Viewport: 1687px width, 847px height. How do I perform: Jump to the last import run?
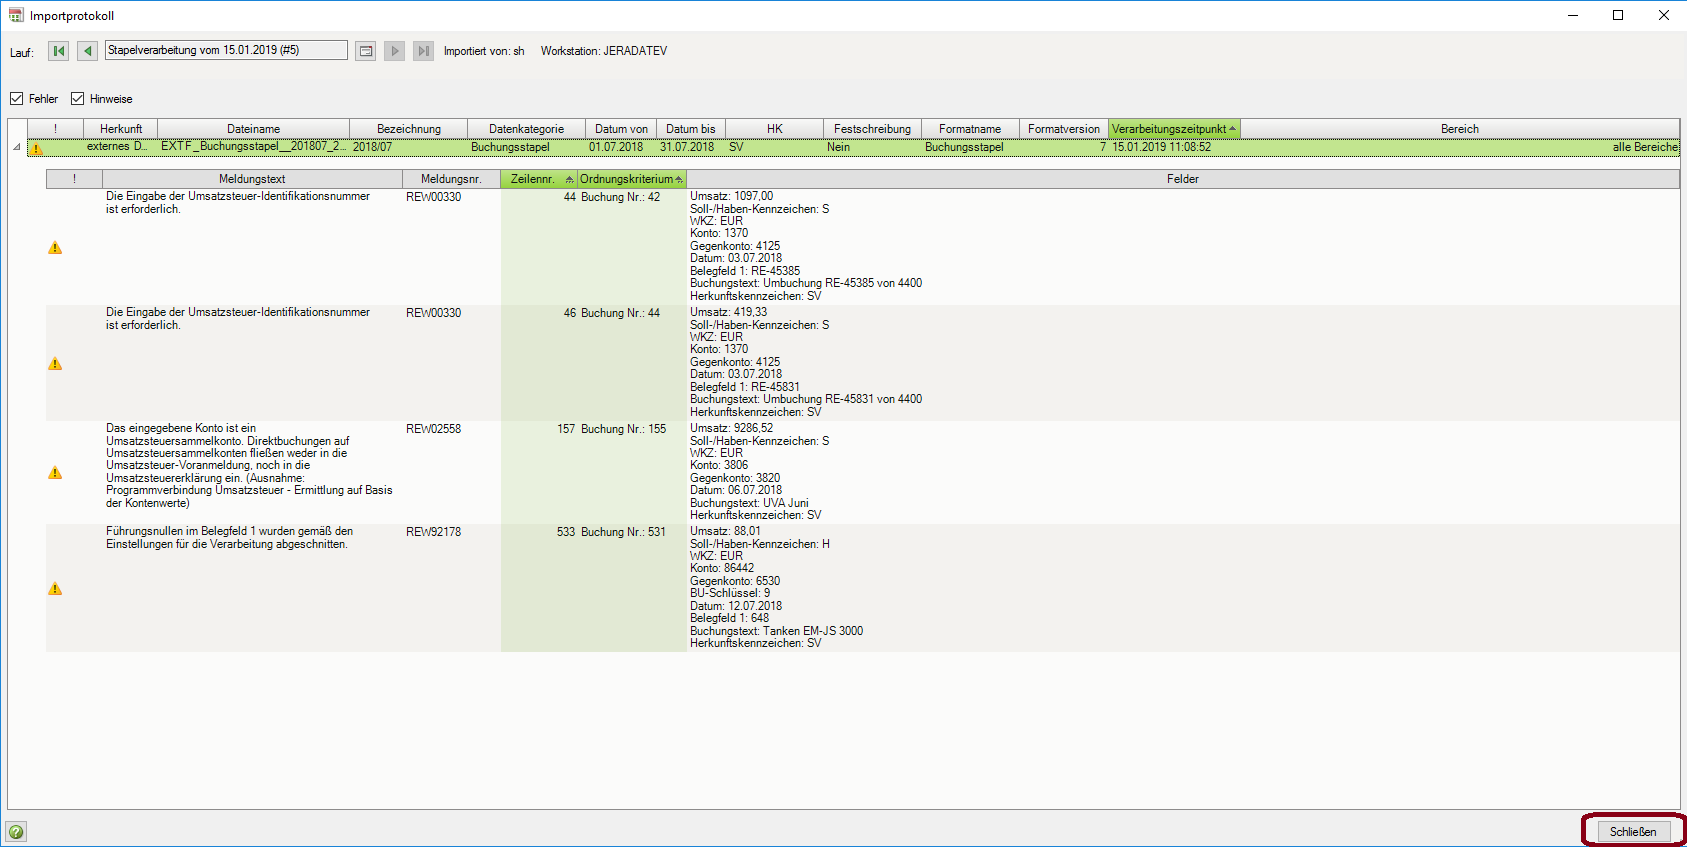[423, 51]
